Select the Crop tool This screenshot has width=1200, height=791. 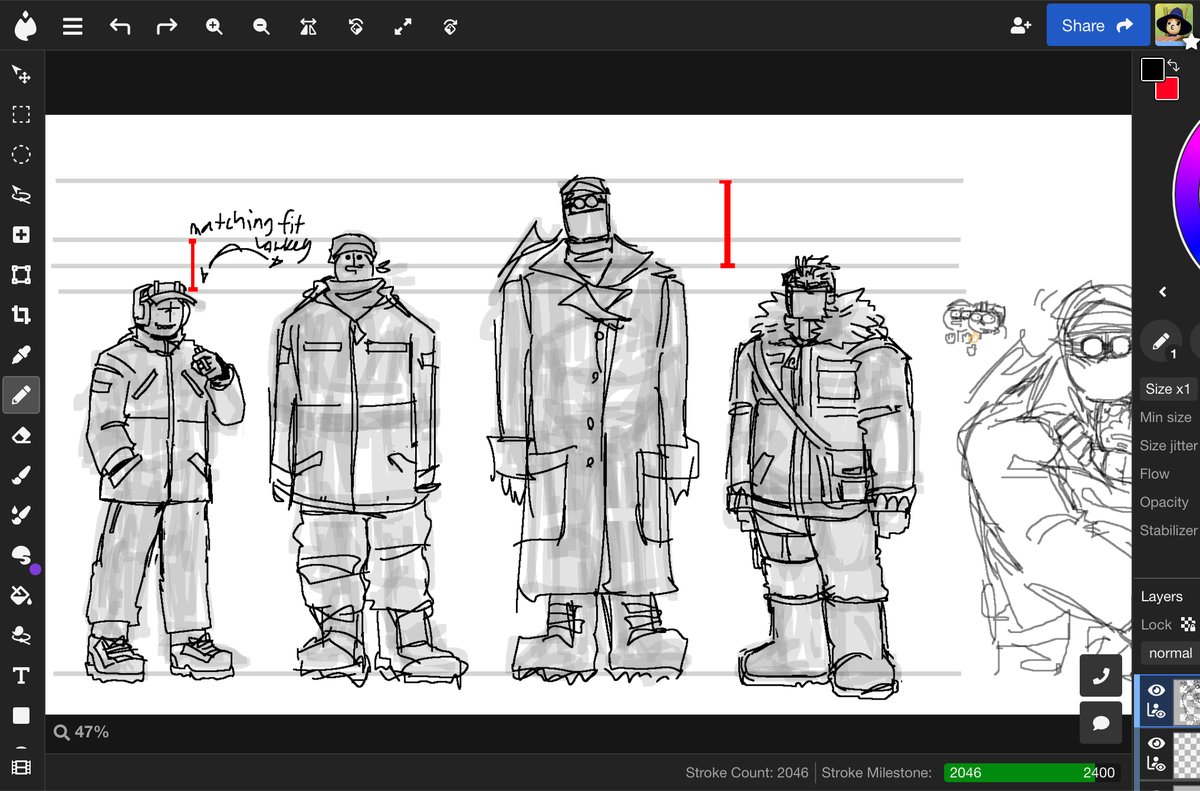point(21,315)
